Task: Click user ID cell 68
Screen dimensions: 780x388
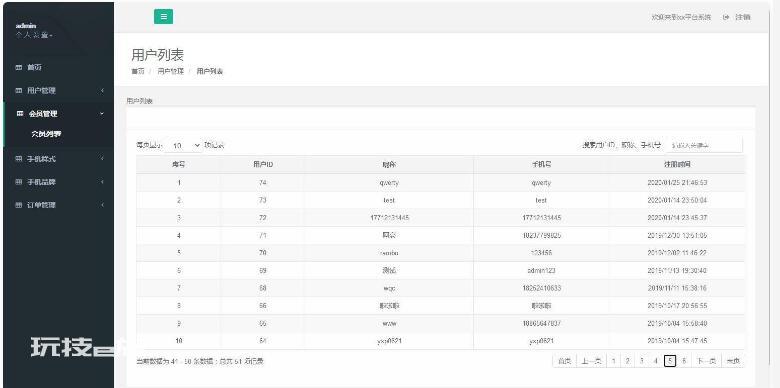Action: 263,288
